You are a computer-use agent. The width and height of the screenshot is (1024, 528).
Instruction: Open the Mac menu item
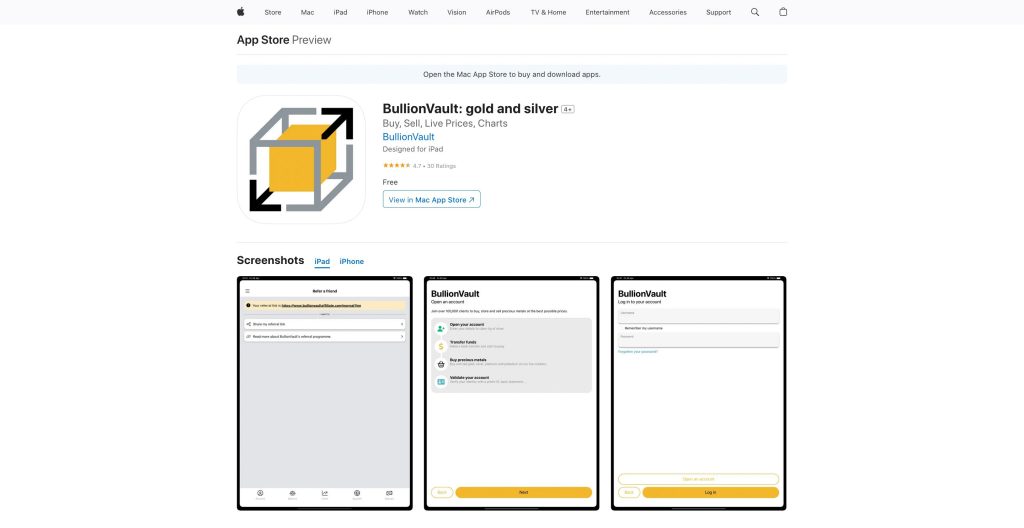point(307,12)
